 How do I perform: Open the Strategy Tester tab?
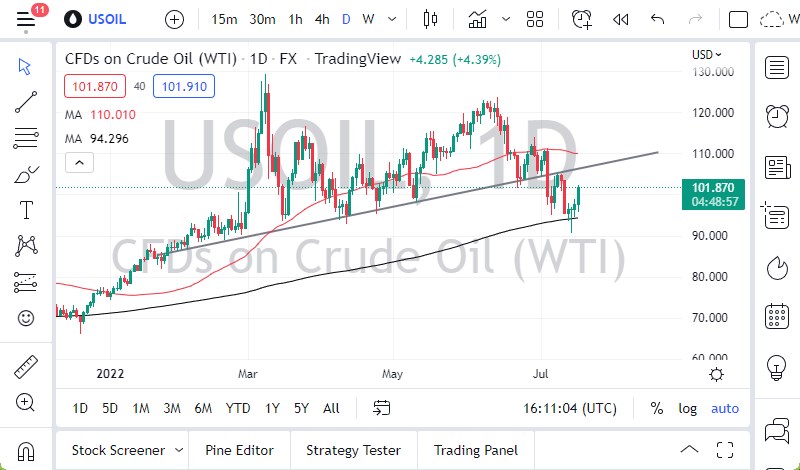coord(353,450)
